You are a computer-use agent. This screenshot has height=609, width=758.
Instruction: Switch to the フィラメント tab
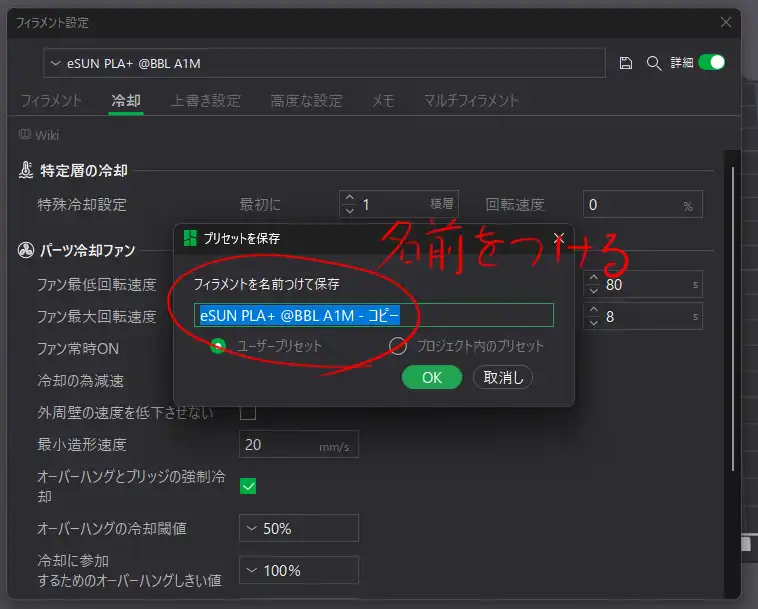click(52, 100)
